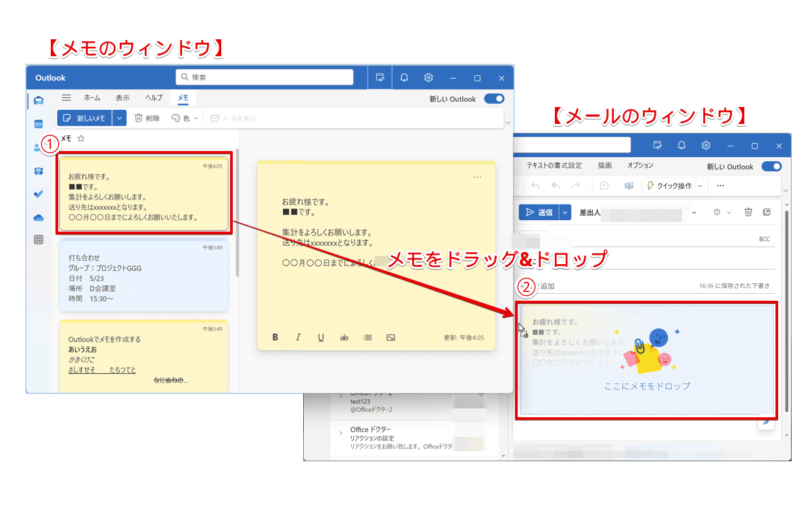
Task: Open the memo's three-dot more options
Action: coord(477,177)
